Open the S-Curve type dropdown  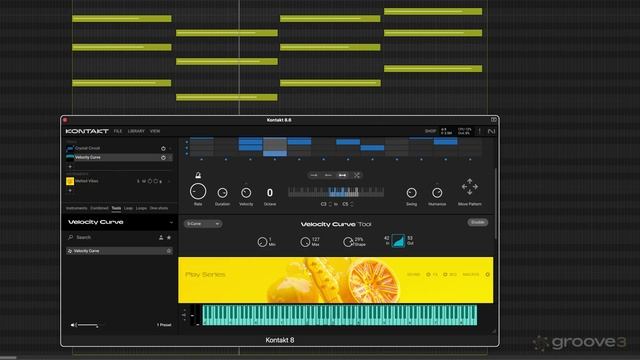(203, 224)
